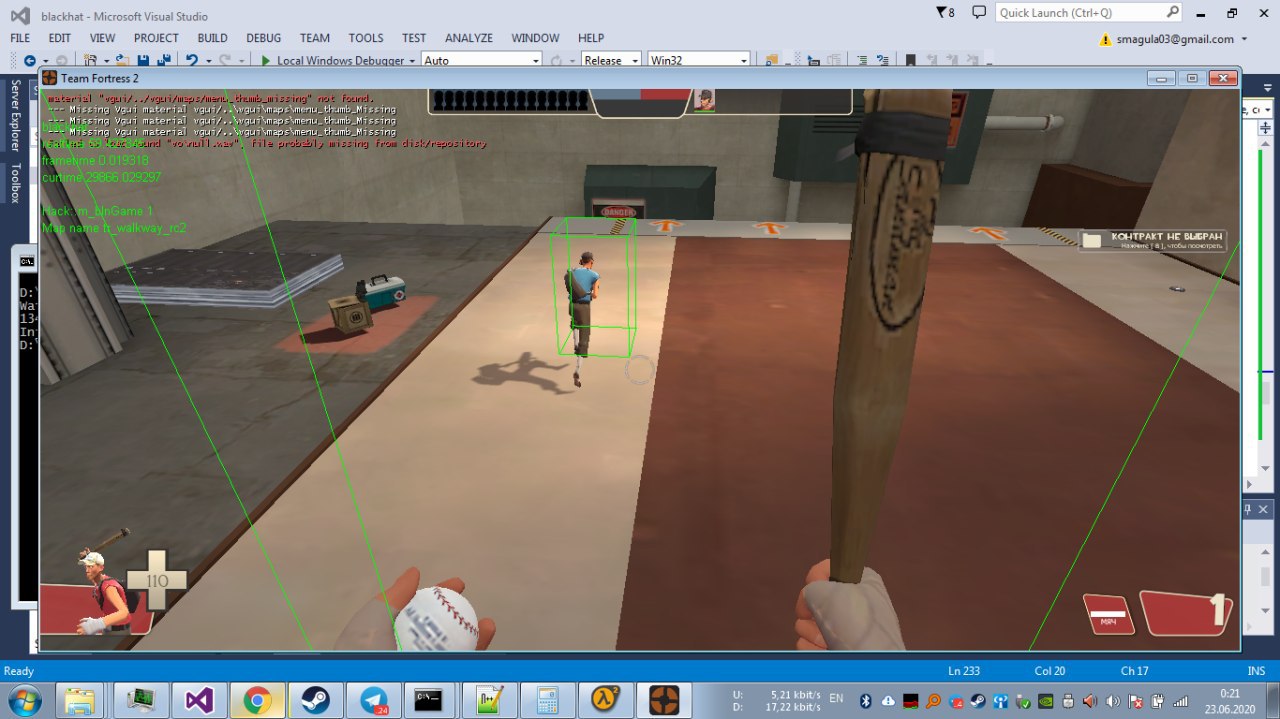1280x719 pixels.
Task: Click the Save icon in Visual Studio toolbar
Action: 143,61
